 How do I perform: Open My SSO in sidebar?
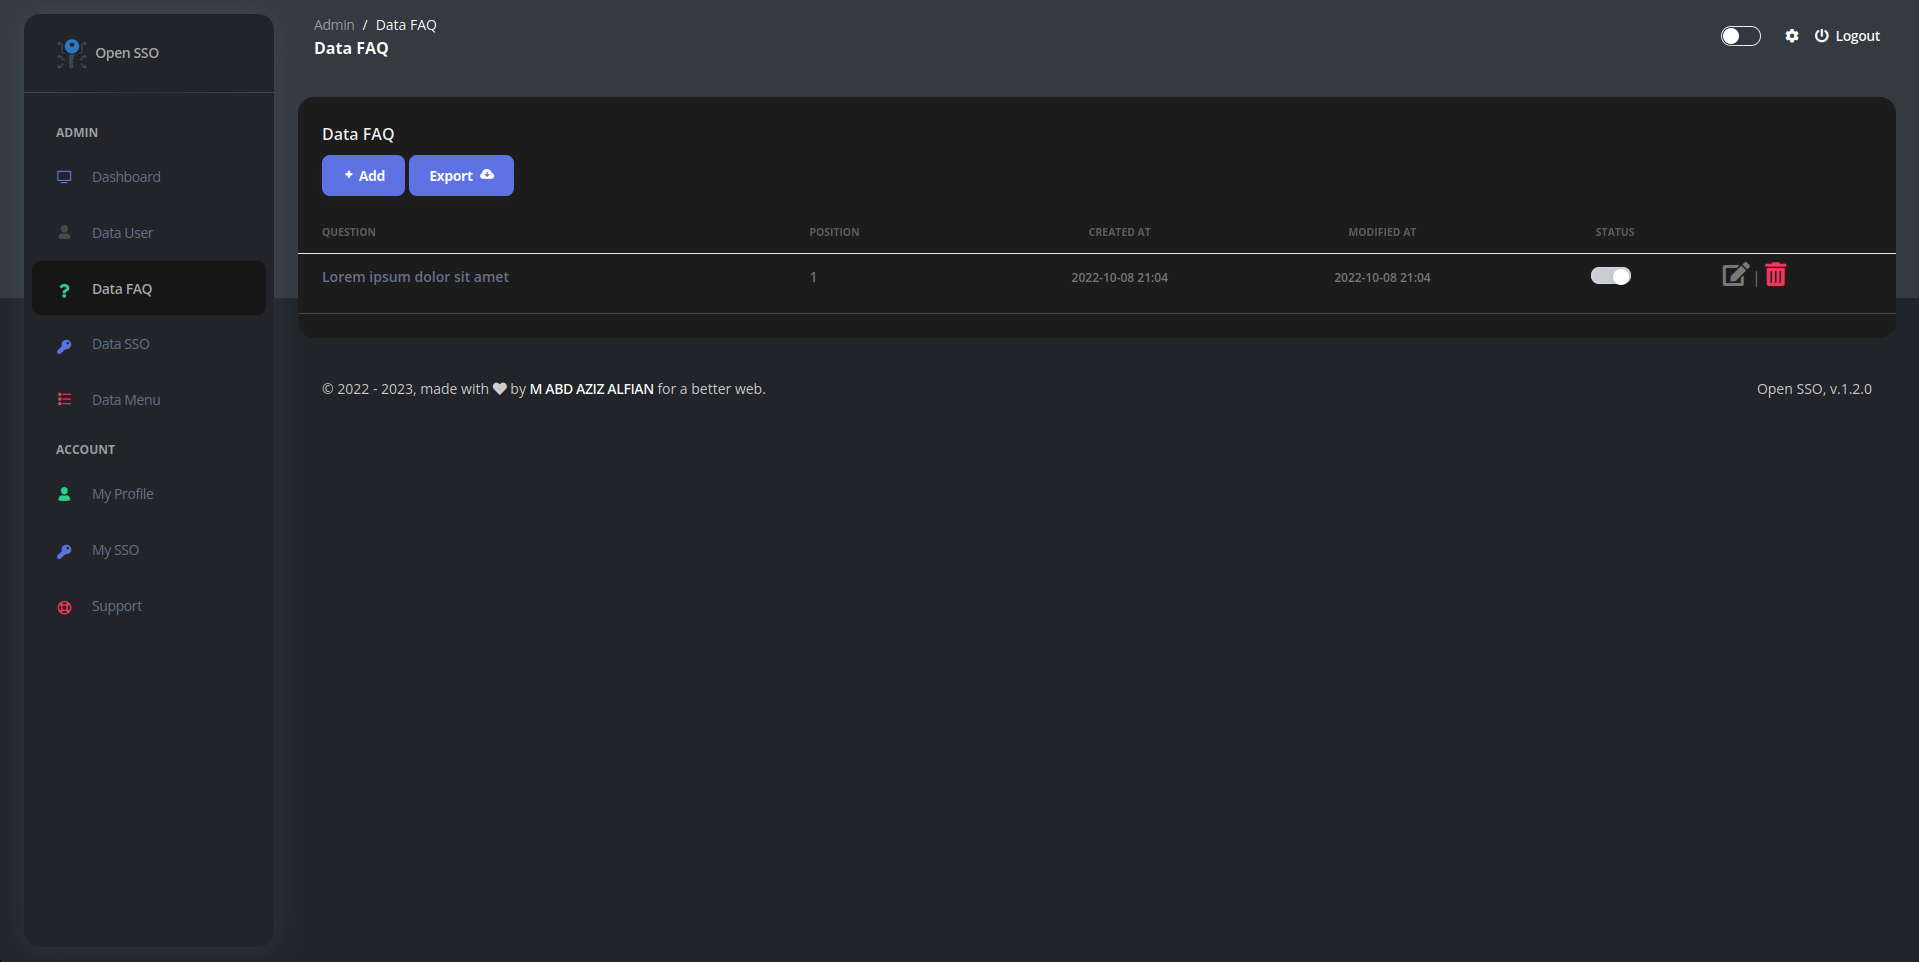tap(149, 550)
